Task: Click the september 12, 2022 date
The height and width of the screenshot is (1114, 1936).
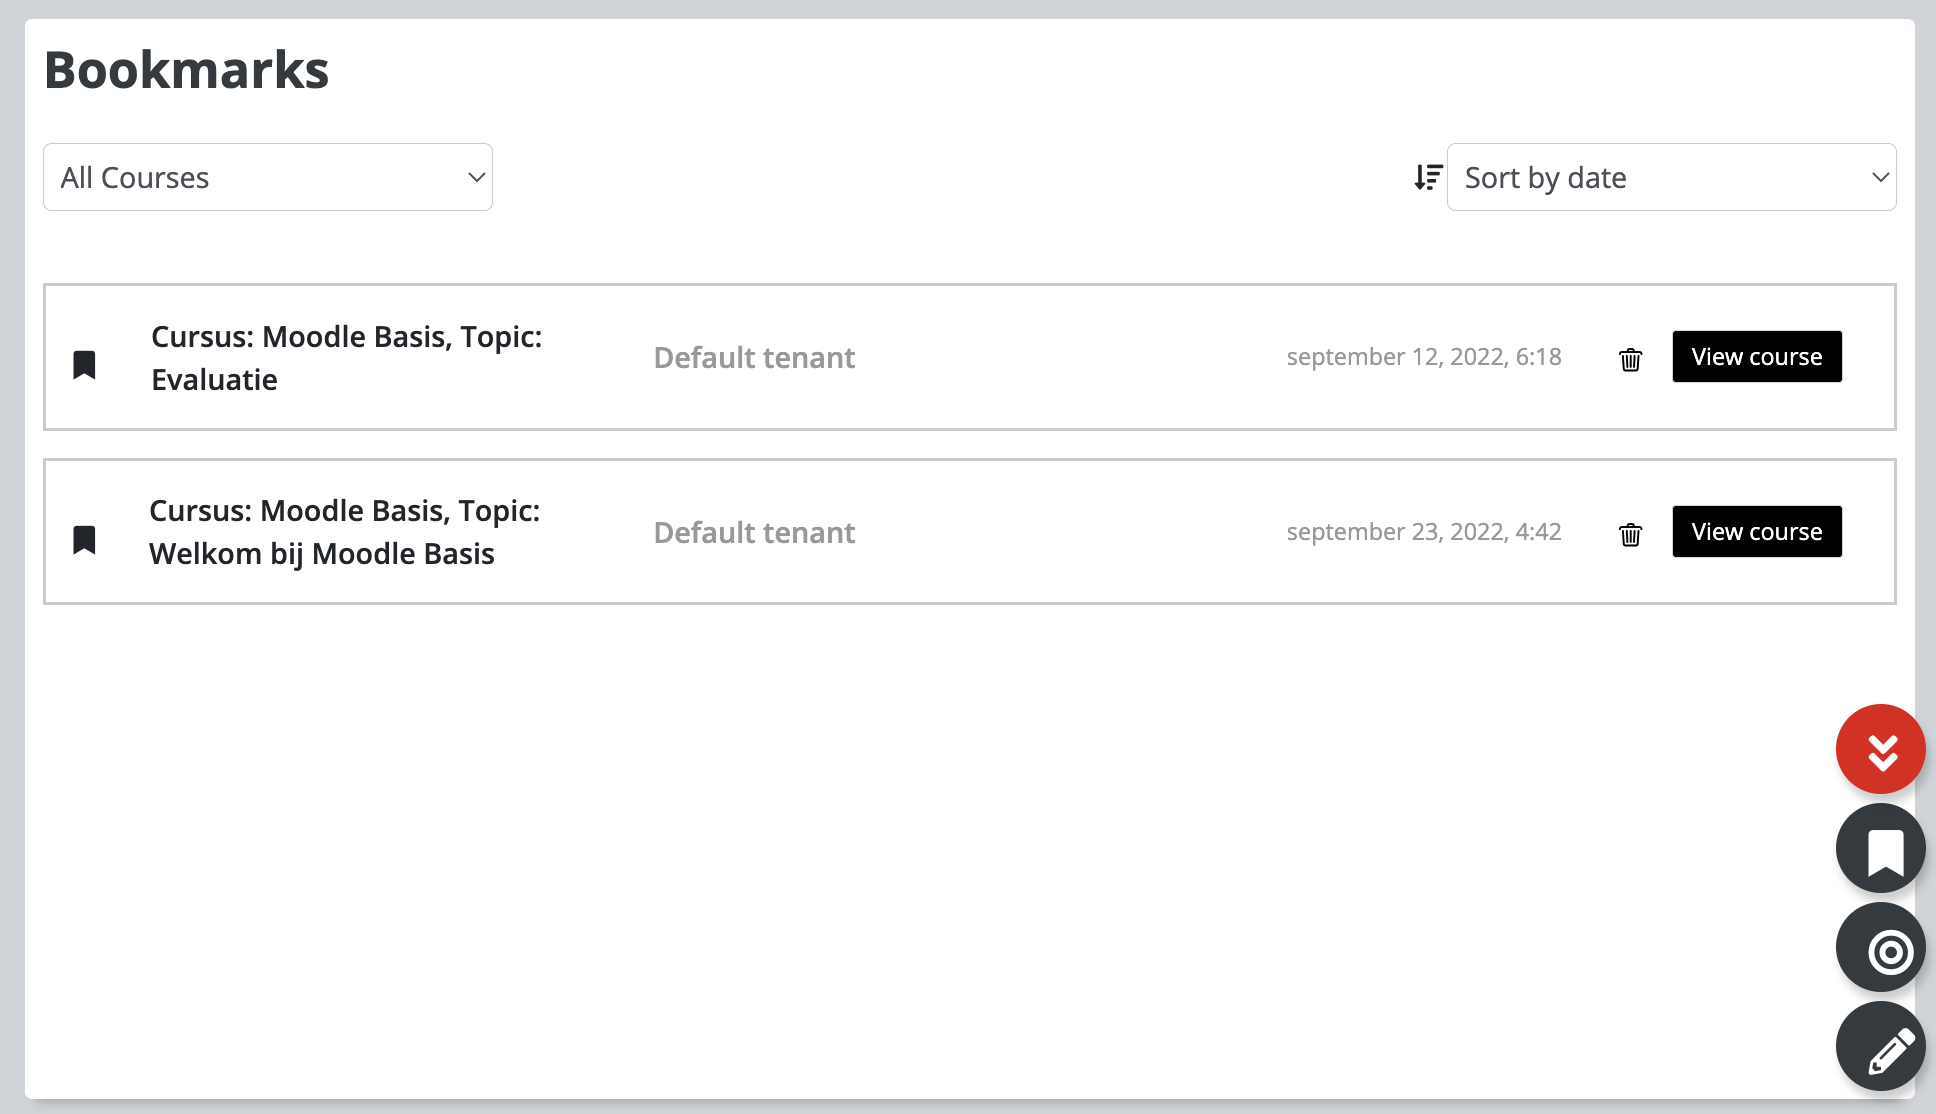Action: click(1424, 357)
